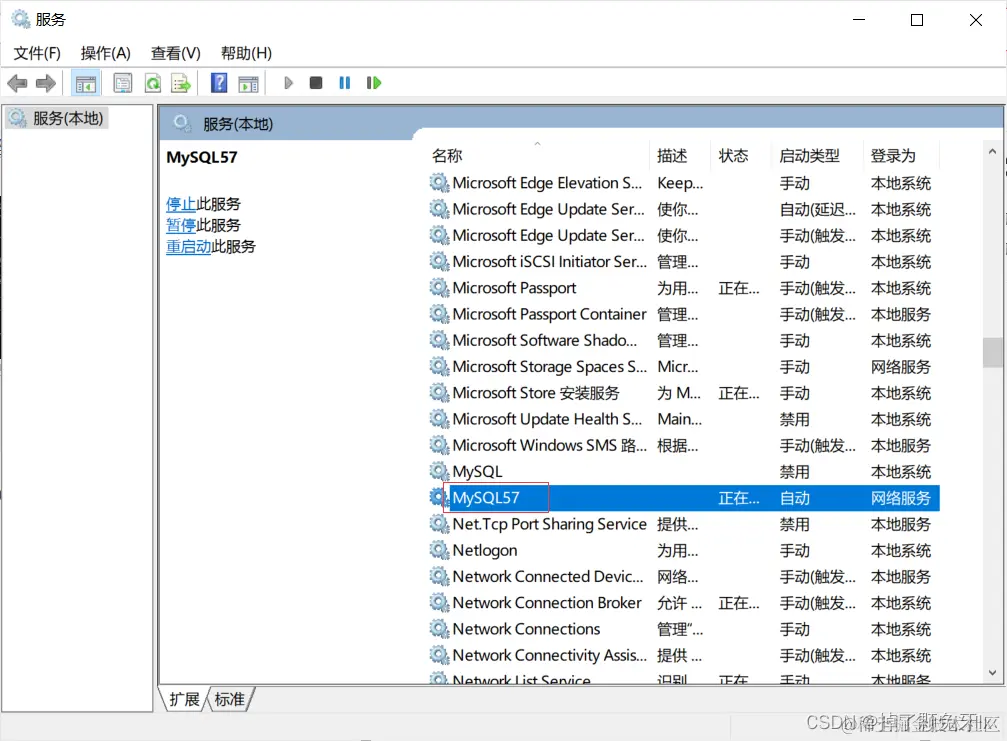Click the Stop service square icon
Image resolution: width=1007 pixels, height=741 pixels.
[x=315, y=83]
